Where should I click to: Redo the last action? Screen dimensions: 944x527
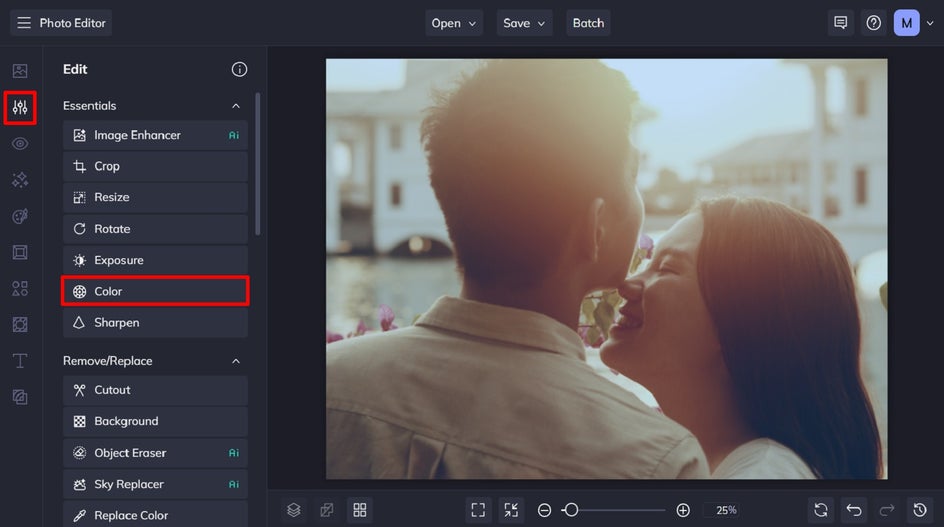click(x=887, y=510)
